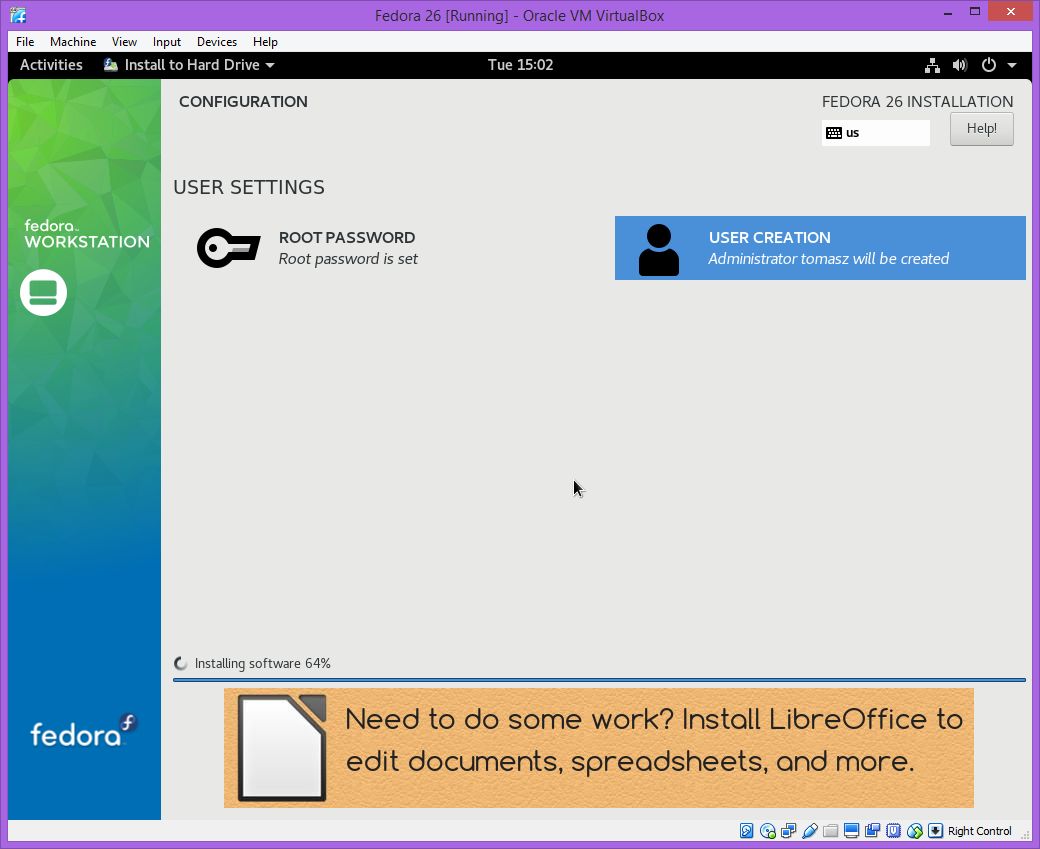Open the VirtualBox View menu
The height and width of the screenshot is (849, 1040).
[124, 42]
